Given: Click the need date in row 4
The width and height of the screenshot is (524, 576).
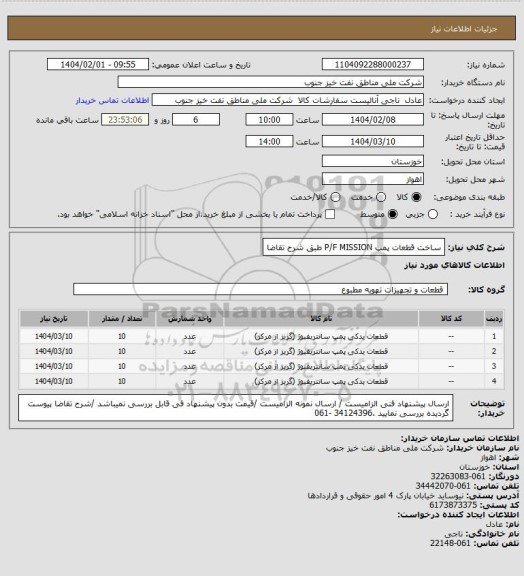Looking at the screenshot, I should coord(54,381).
